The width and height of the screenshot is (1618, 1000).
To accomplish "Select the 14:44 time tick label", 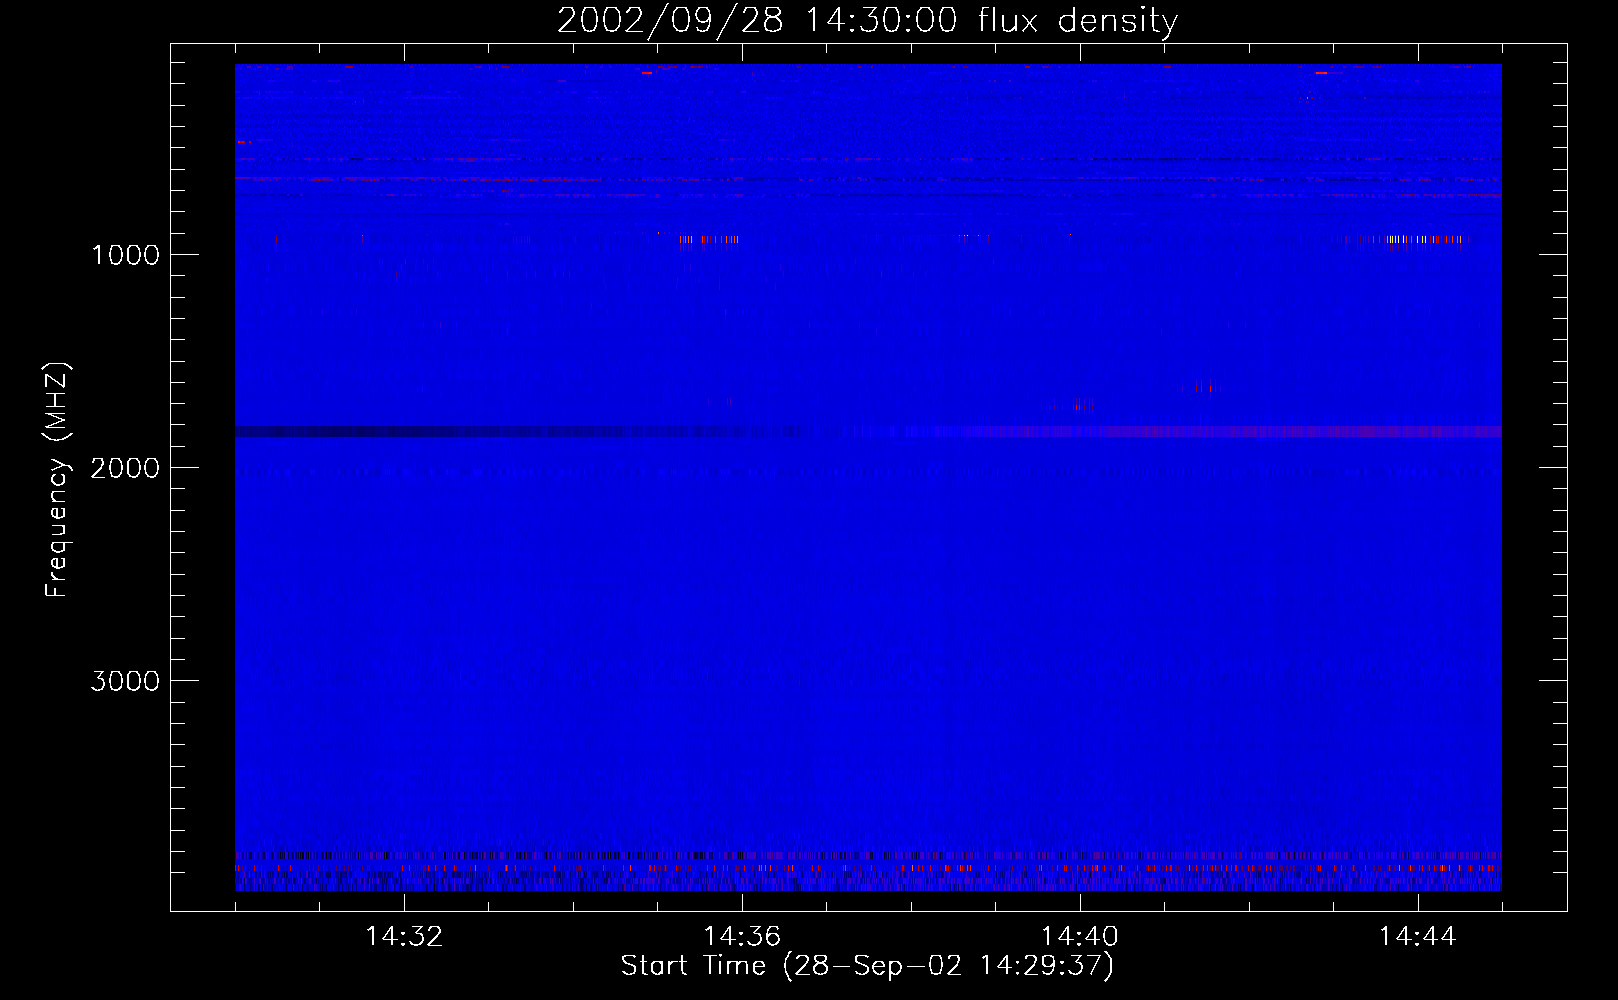I will (1417, 937).
